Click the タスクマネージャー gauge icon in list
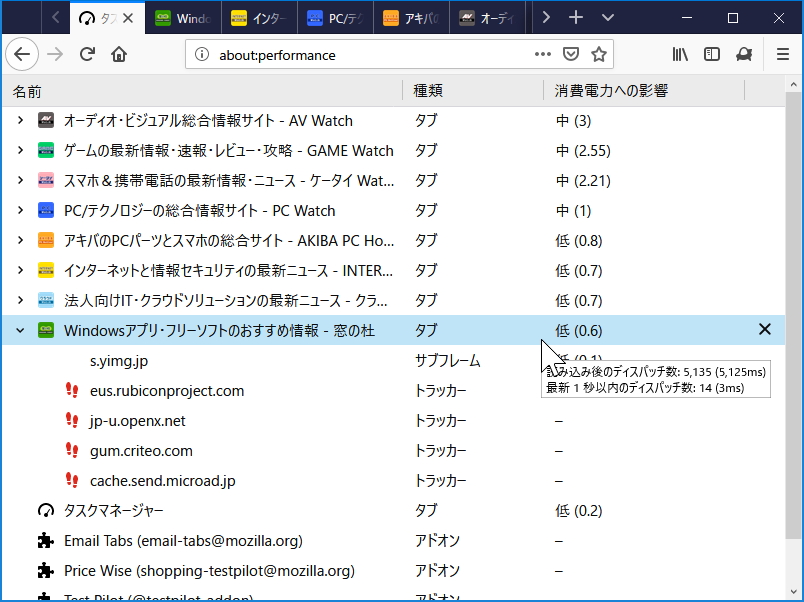Viewport: 804px width, 602px height. (x=46, y=510)
